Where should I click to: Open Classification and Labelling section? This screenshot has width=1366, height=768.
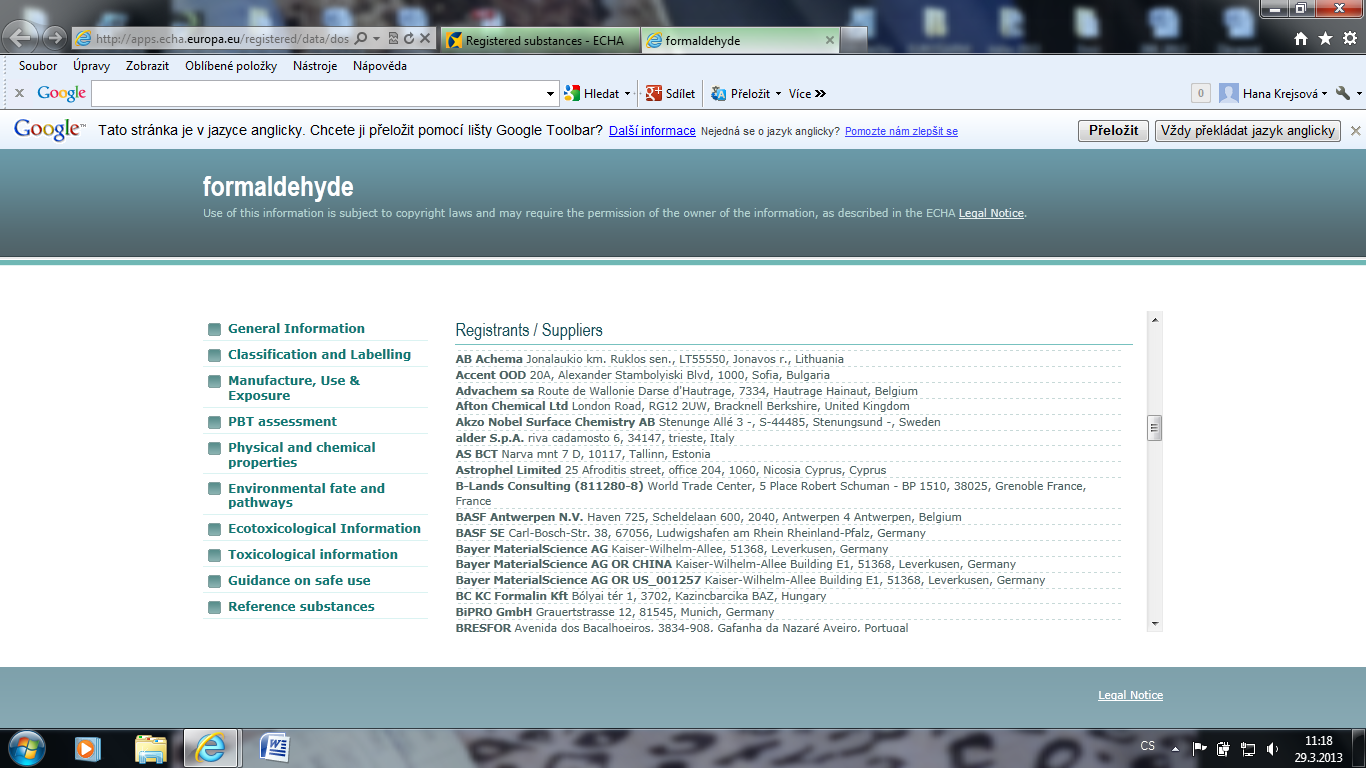319,354
